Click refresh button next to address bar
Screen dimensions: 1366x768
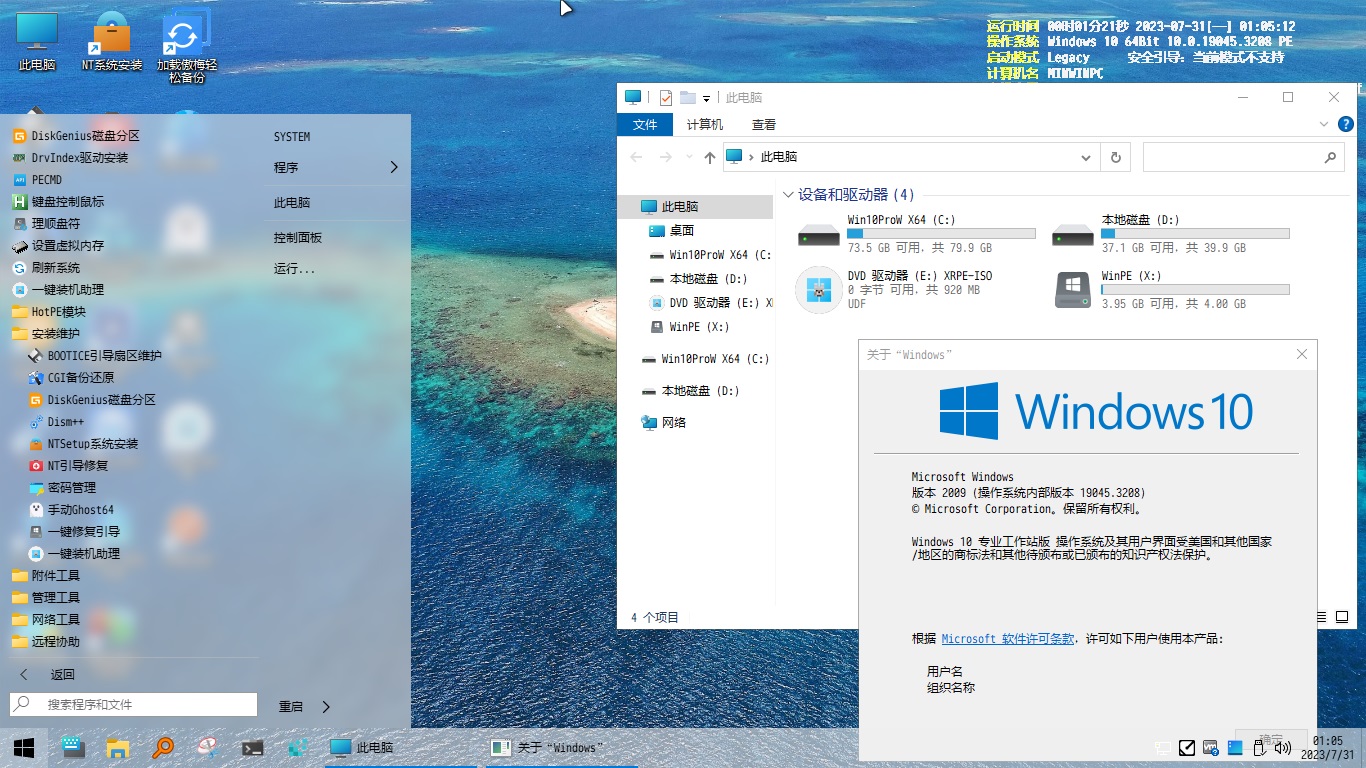pyautogui.click(x=1115, y=157)
